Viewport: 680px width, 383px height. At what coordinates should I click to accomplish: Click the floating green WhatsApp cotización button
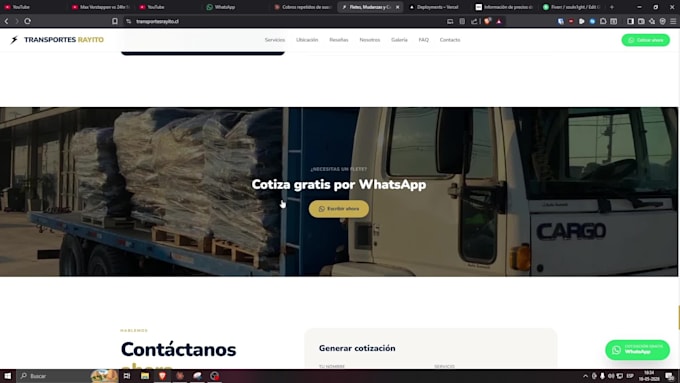[x=638, y=350]
